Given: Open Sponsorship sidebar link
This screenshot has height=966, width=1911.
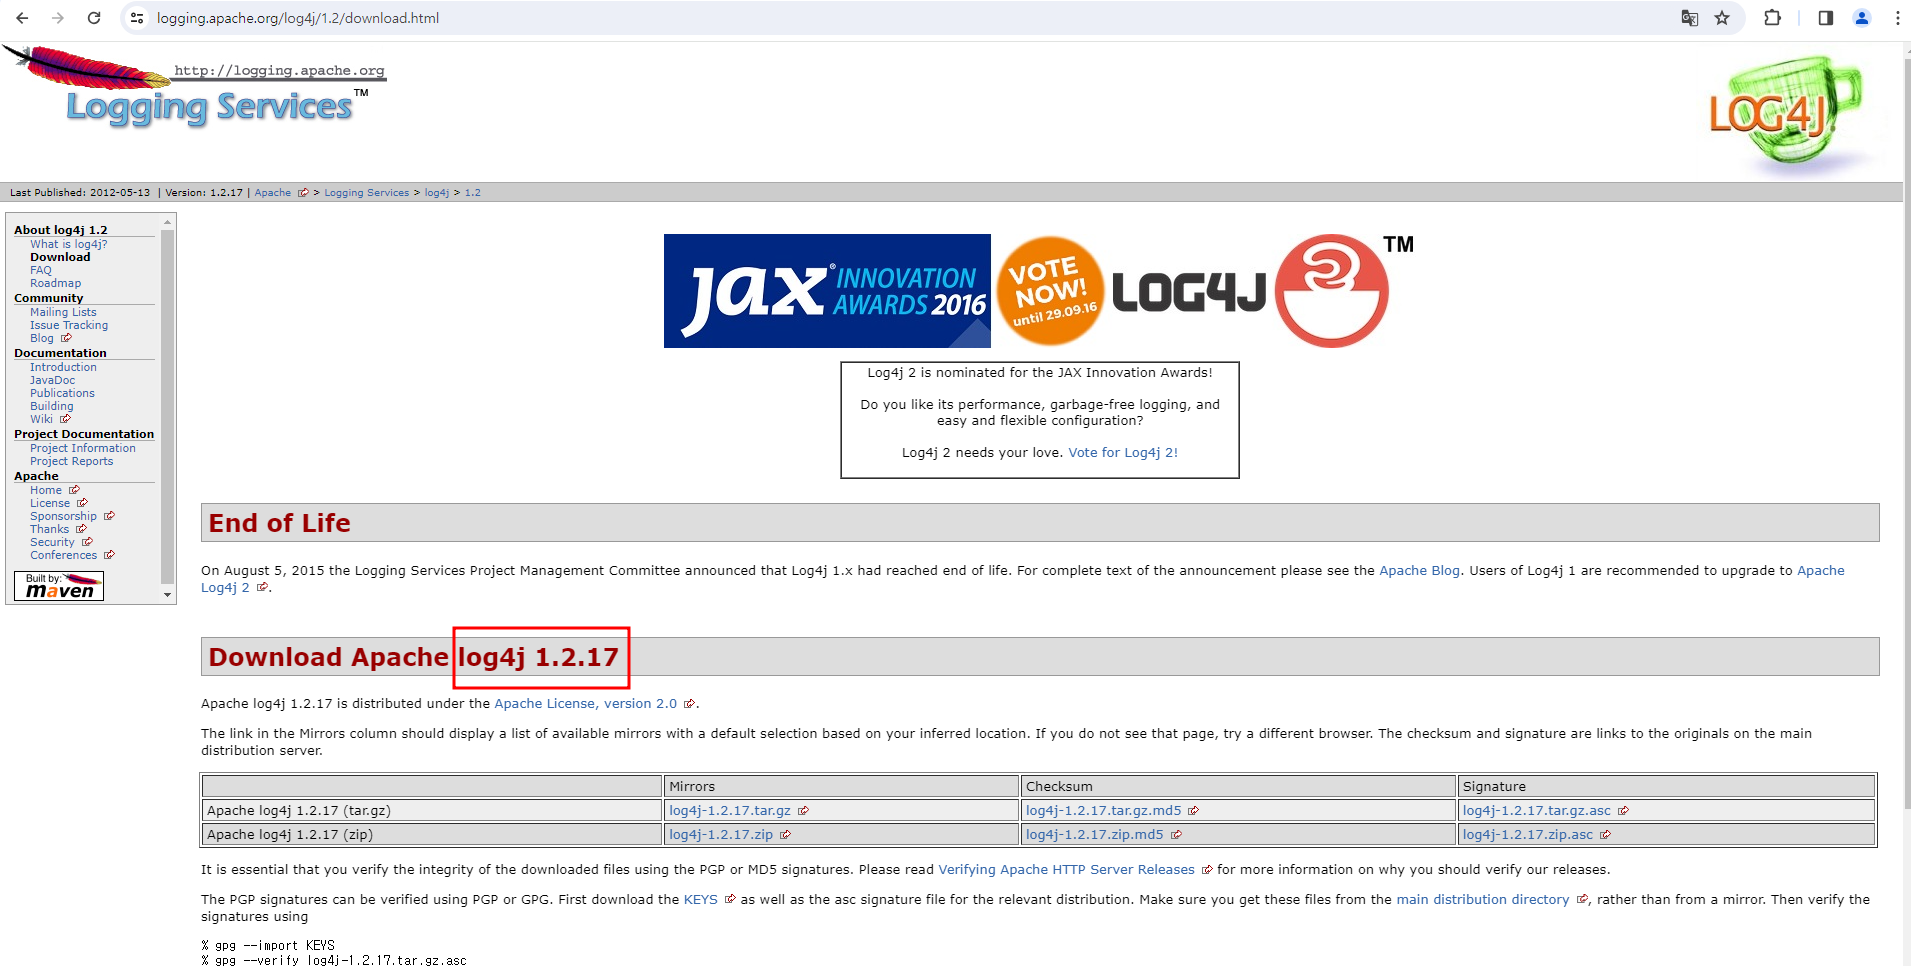Looking at the screenshot, I should click(x=63, y=516).
